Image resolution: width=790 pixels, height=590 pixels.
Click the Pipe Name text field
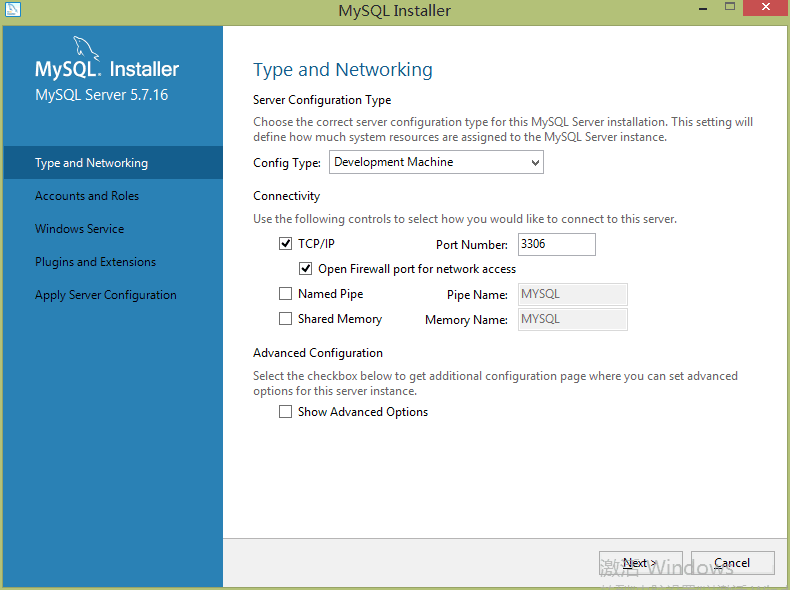[572, 294]
